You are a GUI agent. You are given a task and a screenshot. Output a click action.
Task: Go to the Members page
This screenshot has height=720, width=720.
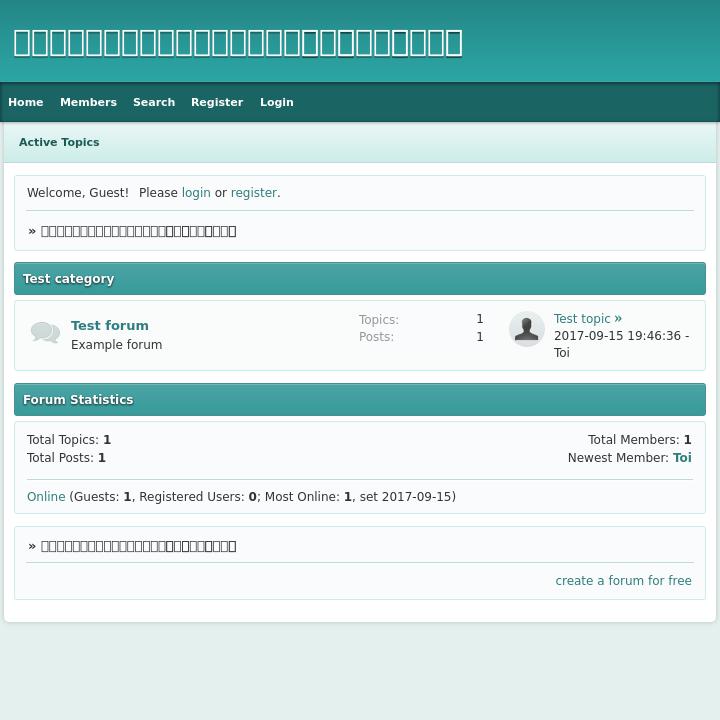coord(88,102)
